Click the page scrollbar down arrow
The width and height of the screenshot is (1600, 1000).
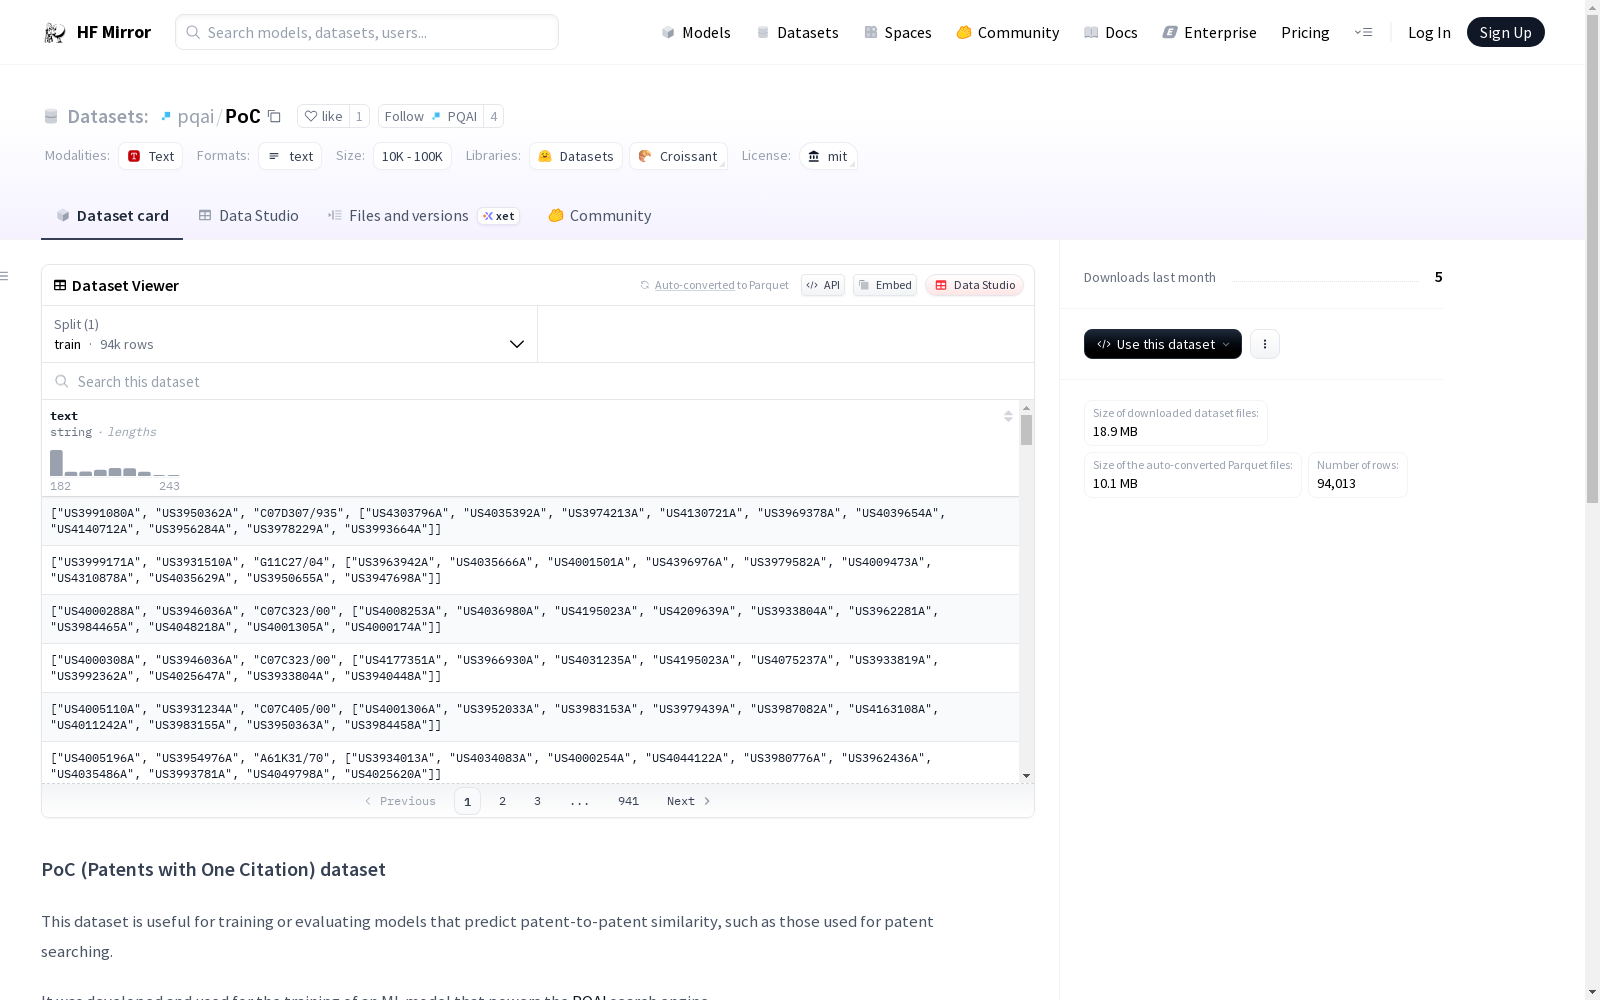(x=1592, y=992)
